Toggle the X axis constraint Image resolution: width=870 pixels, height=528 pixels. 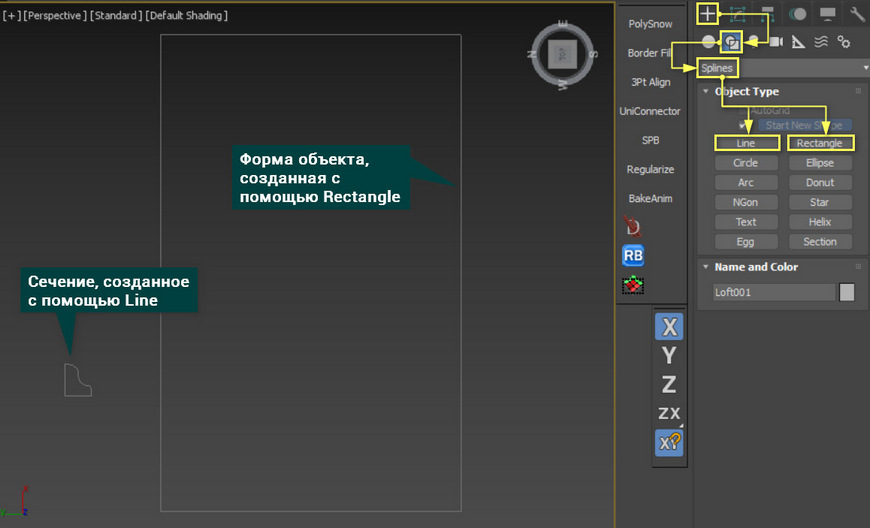[669, 326]
